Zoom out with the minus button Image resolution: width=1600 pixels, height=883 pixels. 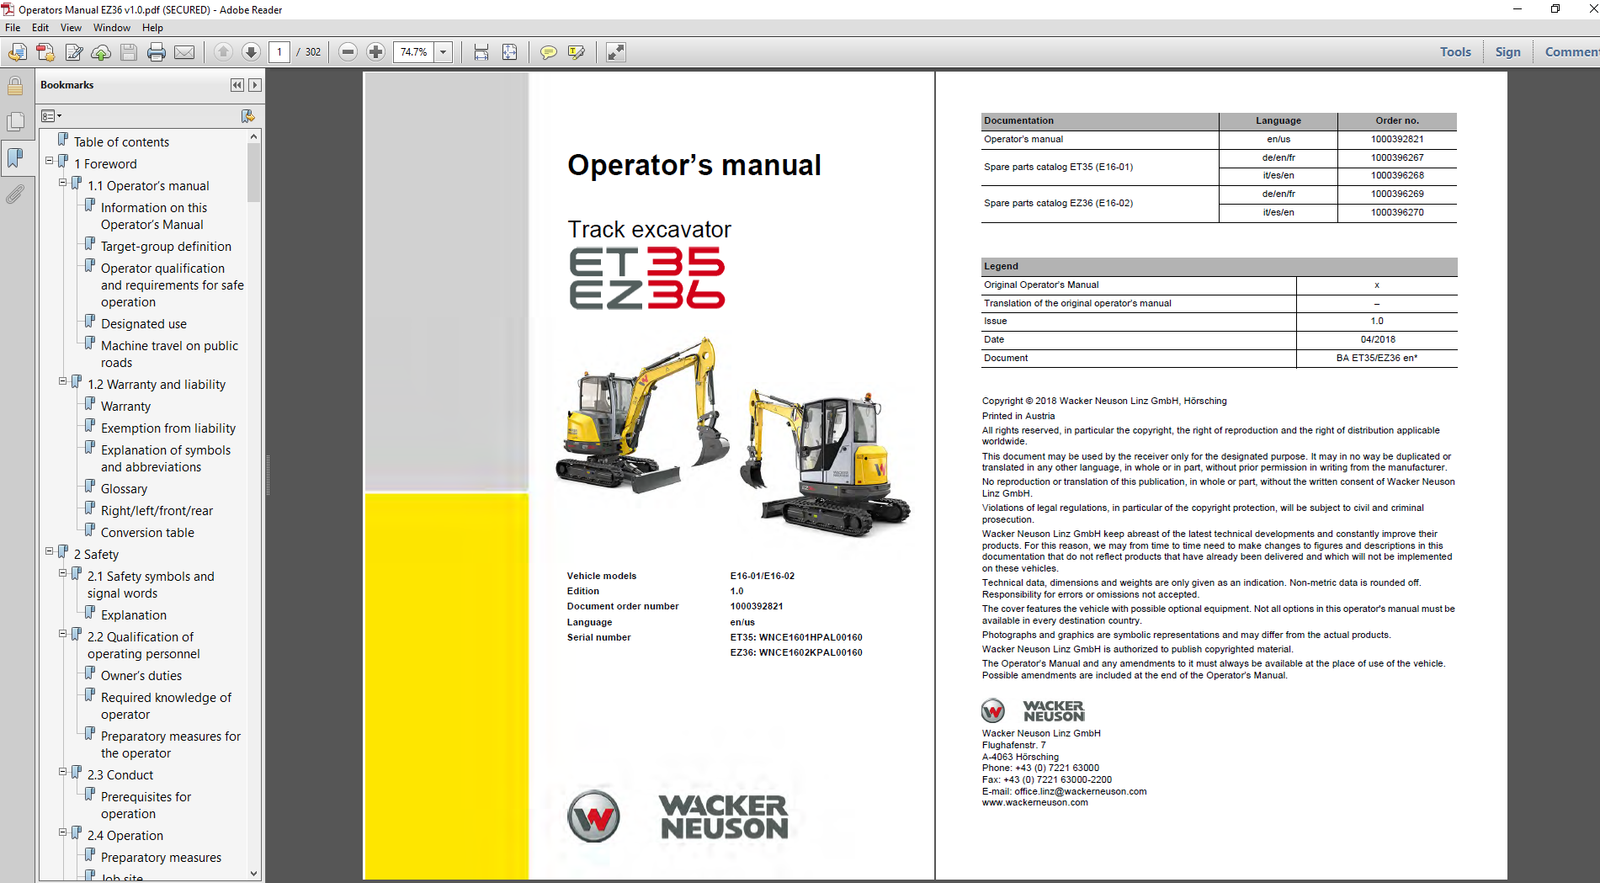coord(348,52)
